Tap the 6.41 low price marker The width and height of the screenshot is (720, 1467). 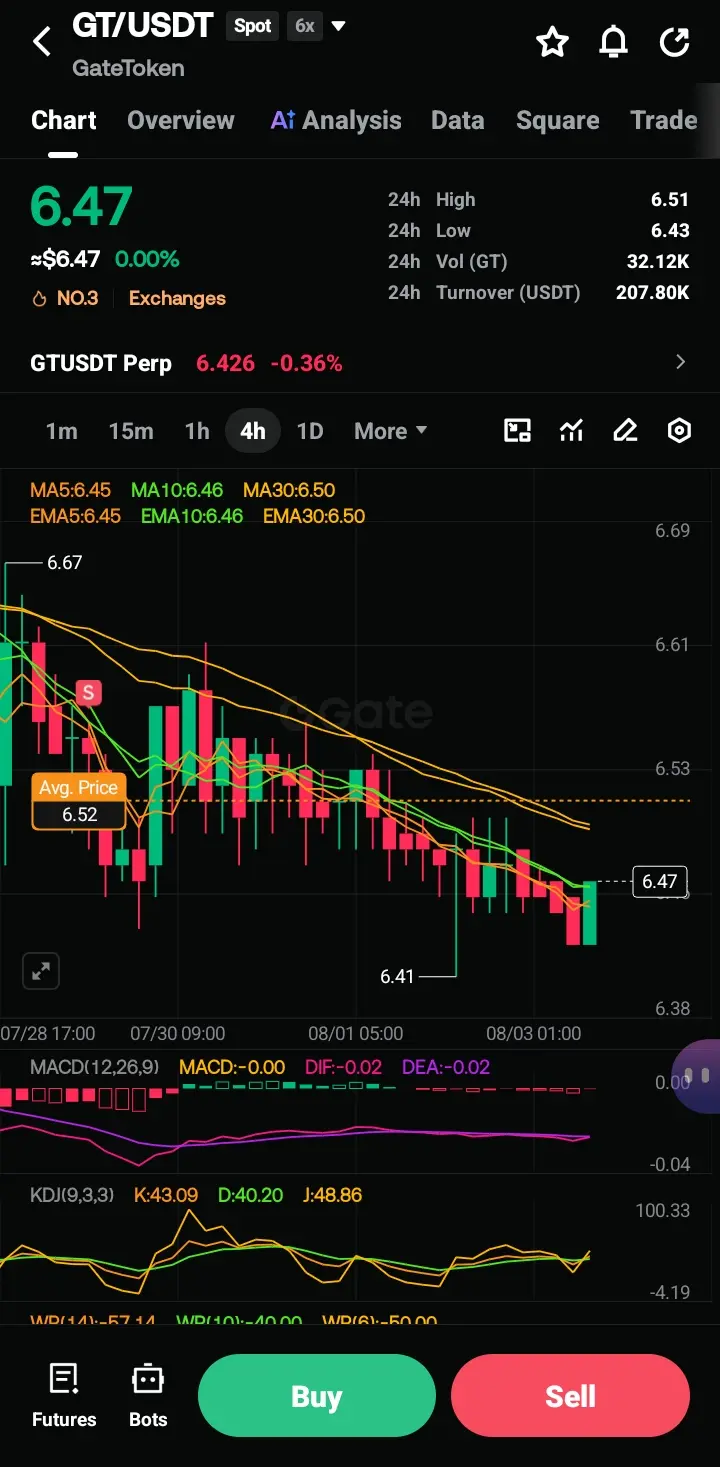[397, 976]
